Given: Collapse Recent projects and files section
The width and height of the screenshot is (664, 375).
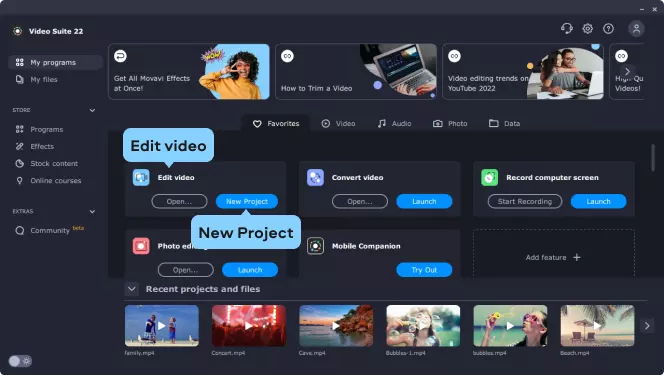Looking at the screenshot, I should click(x=132, y=289).
